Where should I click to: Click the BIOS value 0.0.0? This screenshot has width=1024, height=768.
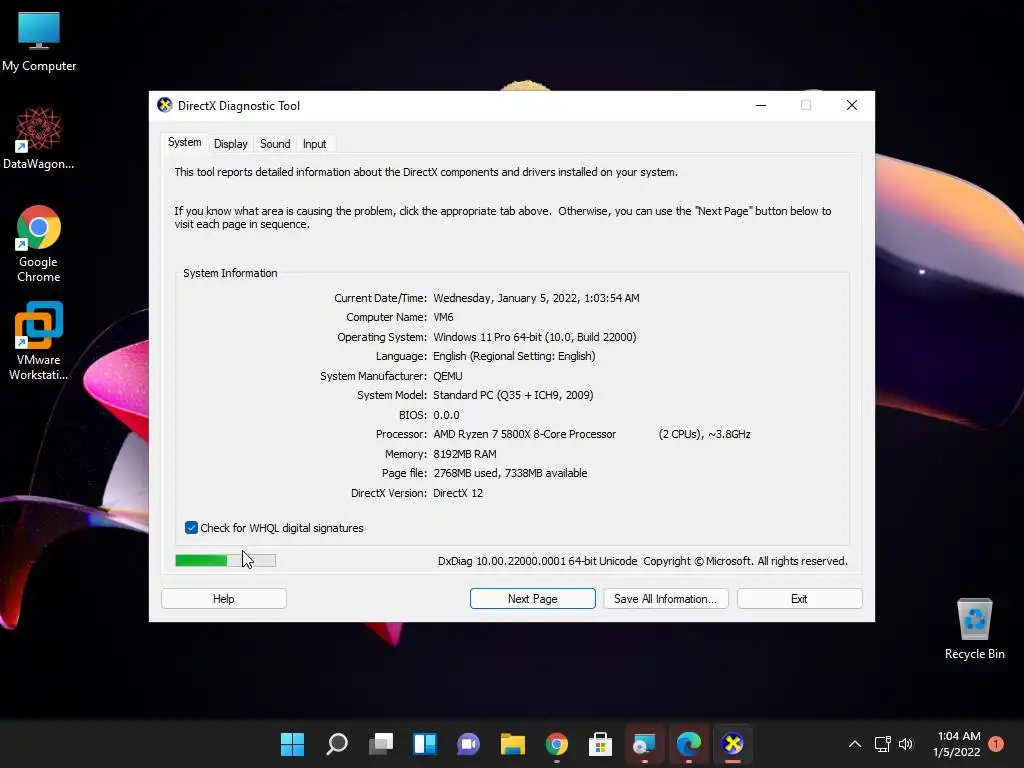[446, 415]
